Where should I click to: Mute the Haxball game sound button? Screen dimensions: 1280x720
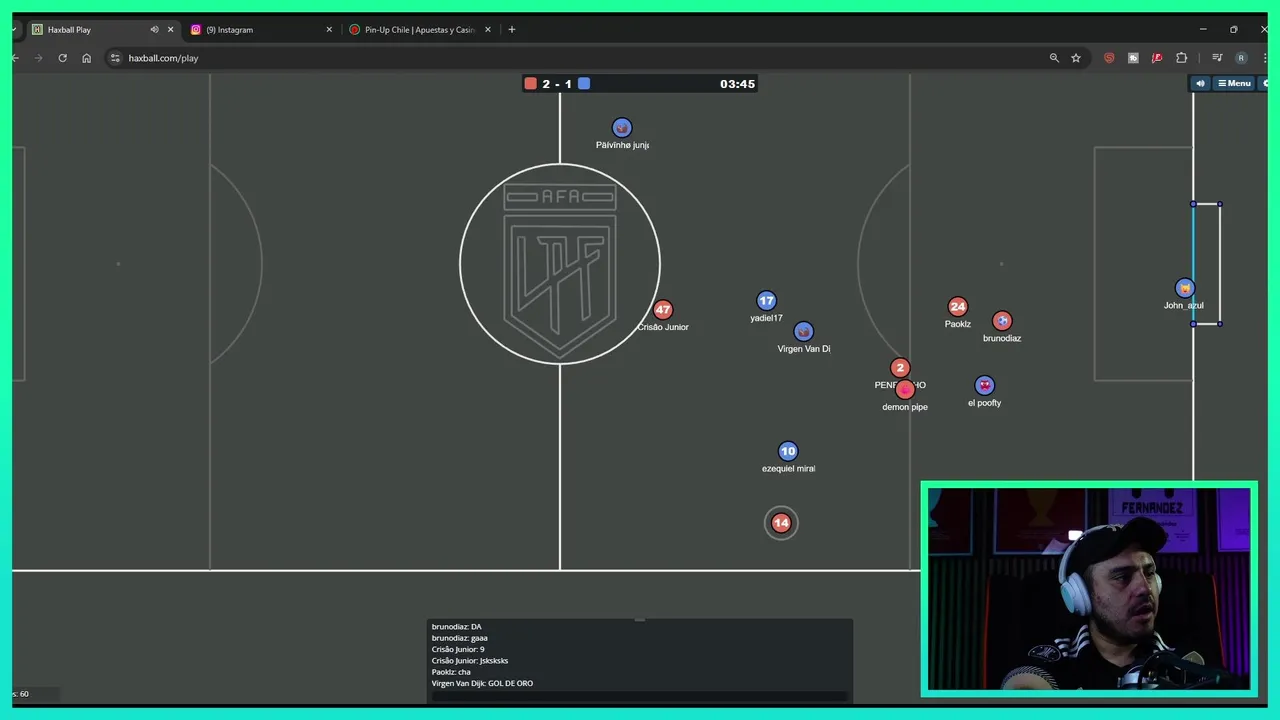click(1200, 83)
